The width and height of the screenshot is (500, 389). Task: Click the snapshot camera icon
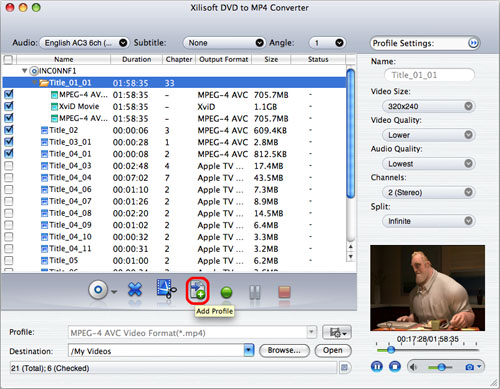click(469, 367)
